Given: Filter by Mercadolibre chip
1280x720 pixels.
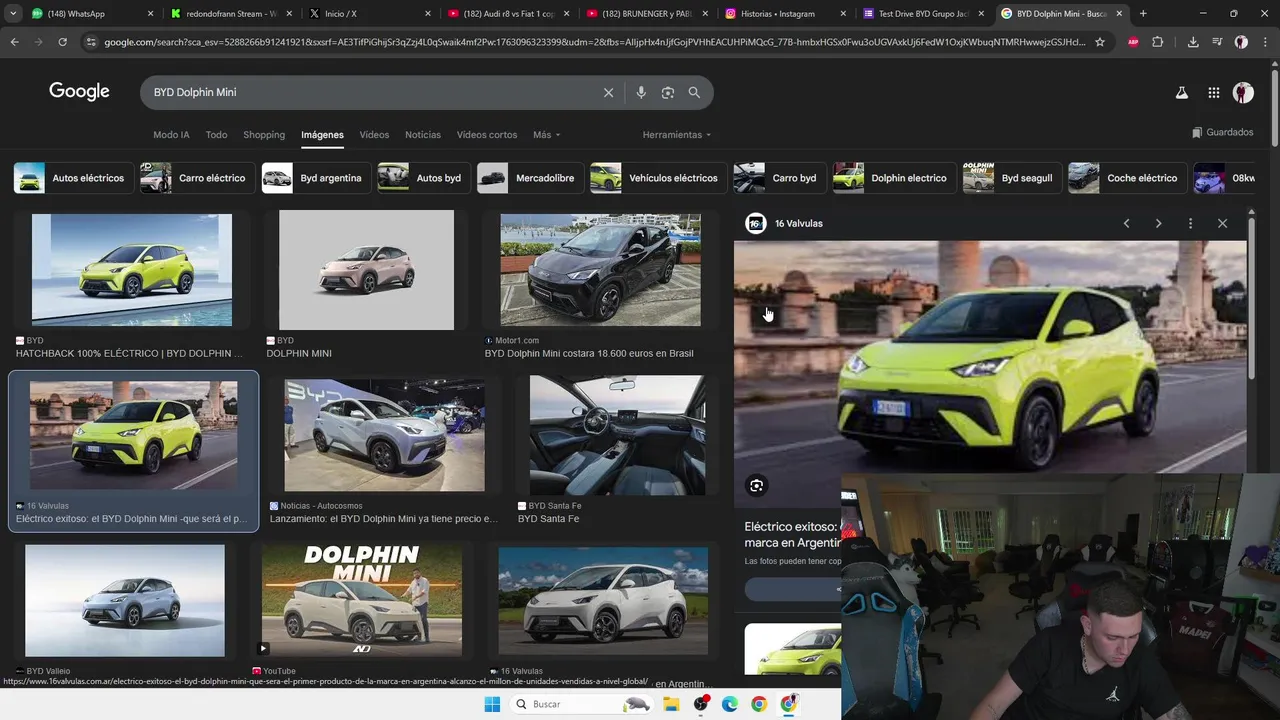Looking at the screenshot, I should click(x=529, y=178).
